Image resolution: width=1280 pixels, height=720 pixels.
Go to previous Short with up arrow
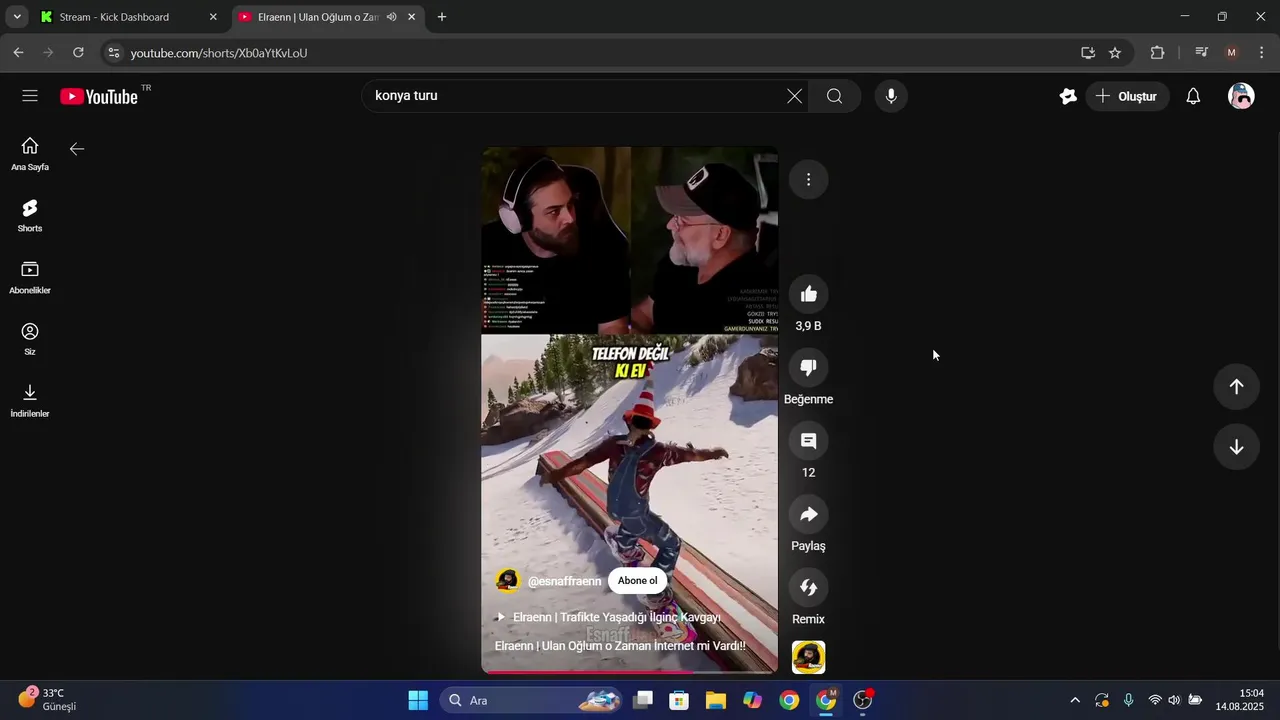coord(1236,386)
